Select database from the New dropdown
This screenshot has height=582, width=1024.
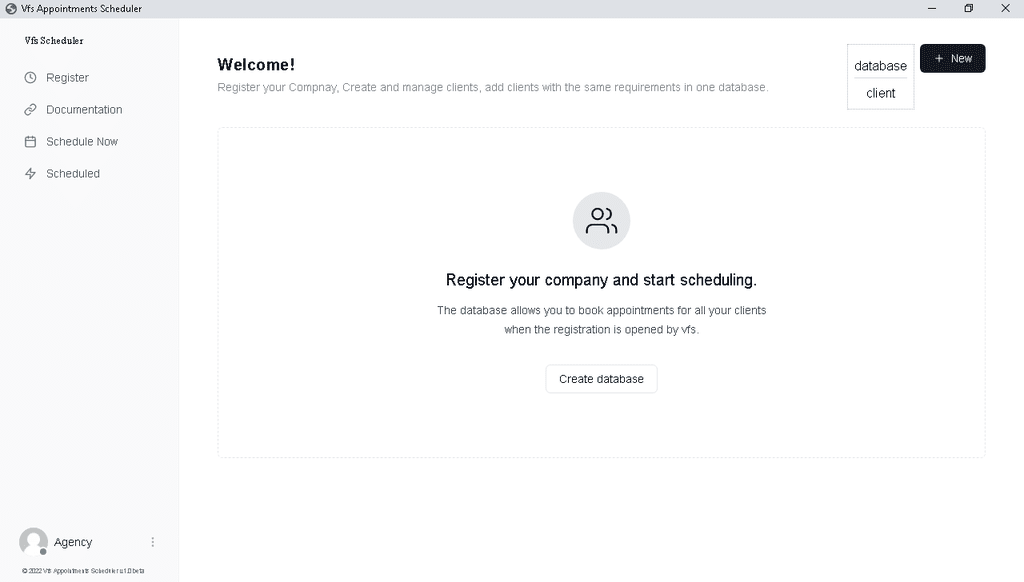click(x=880, y=66)
